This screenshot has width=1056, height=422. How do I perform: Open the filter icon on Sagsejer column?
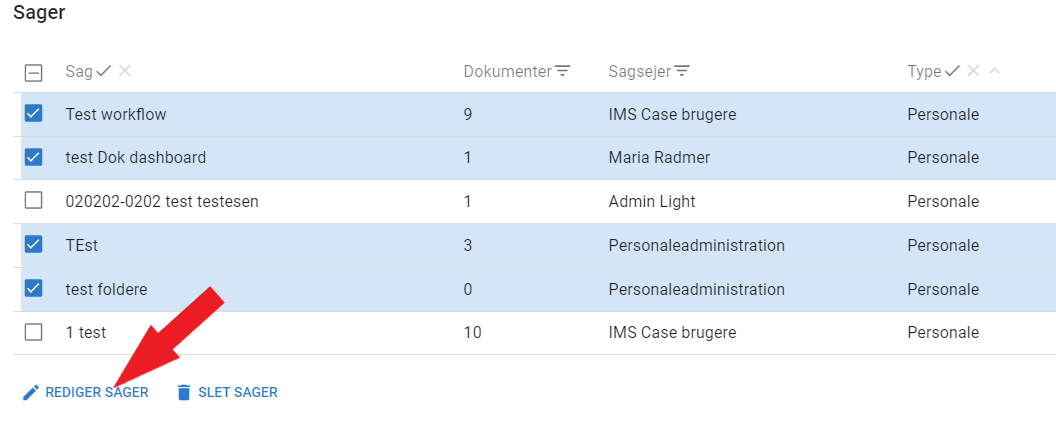[x=682, y=71]
